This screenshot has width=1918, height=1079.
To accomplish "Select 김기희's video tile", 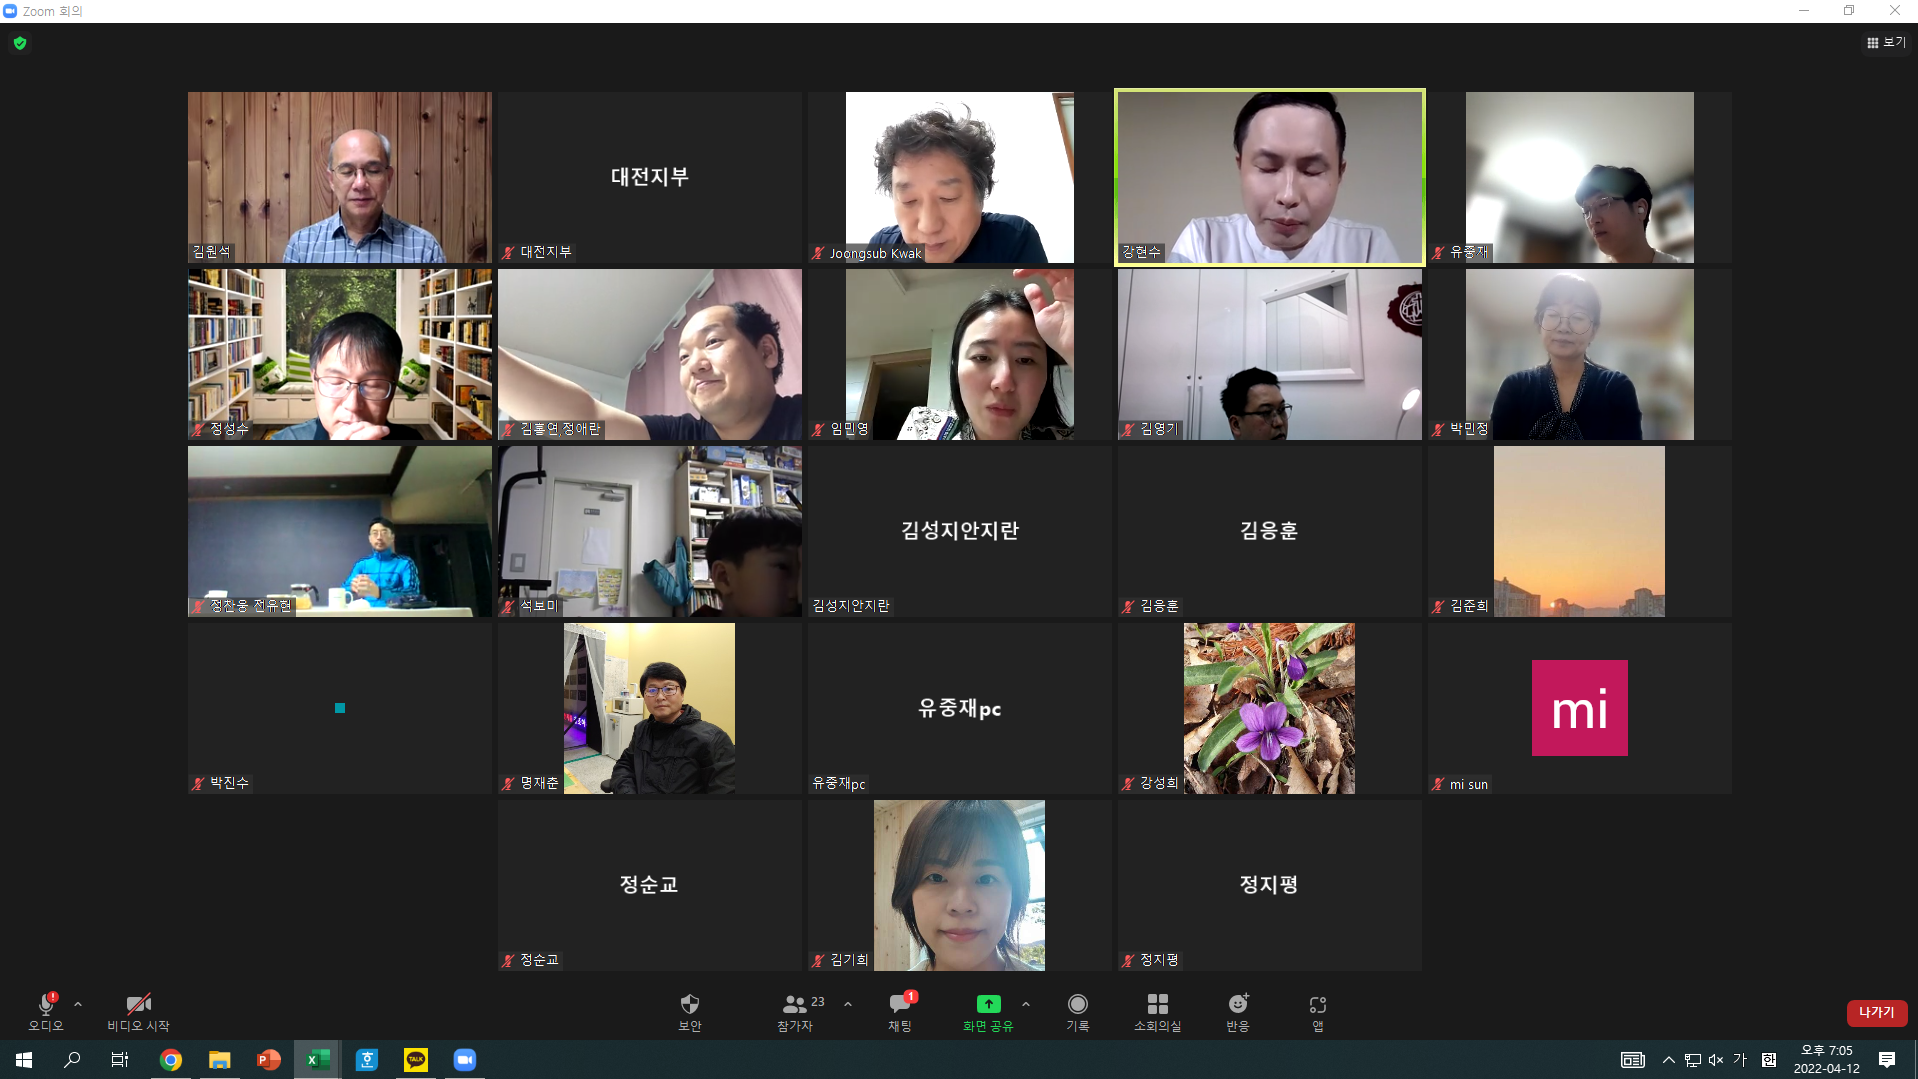I will pos(960,885).
